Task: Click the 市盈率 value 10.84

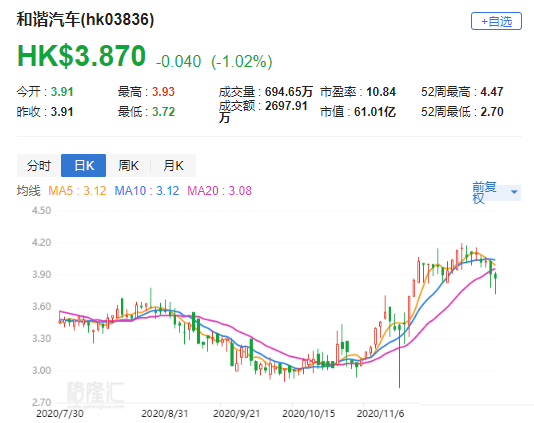Action: click(381, 92)
